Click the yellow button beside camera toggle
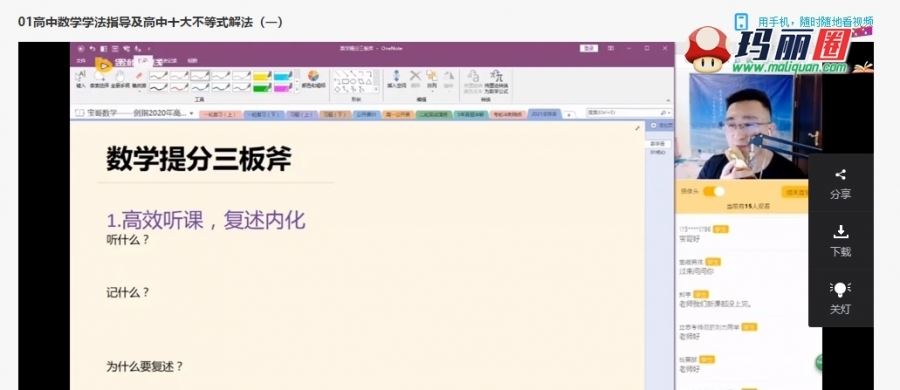 click(796, 192)
